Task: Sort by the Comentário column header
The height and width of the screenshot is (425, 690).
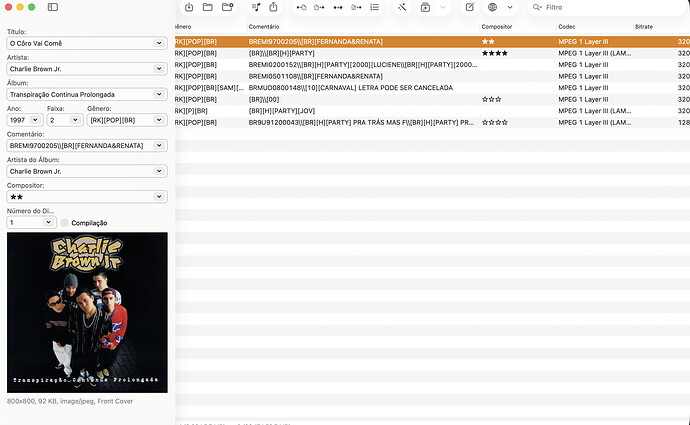Action: [264, 27]
